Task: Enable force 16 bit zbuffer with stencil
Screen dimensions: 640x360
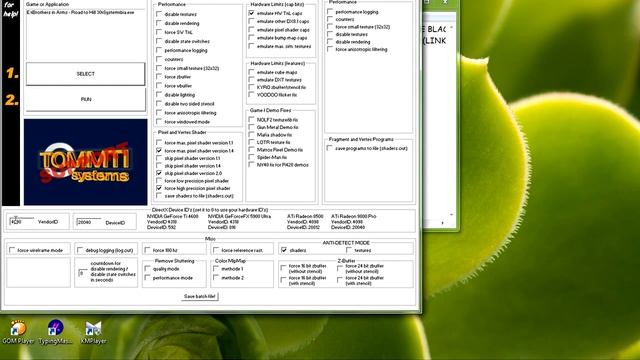Action: coord(283,280)
